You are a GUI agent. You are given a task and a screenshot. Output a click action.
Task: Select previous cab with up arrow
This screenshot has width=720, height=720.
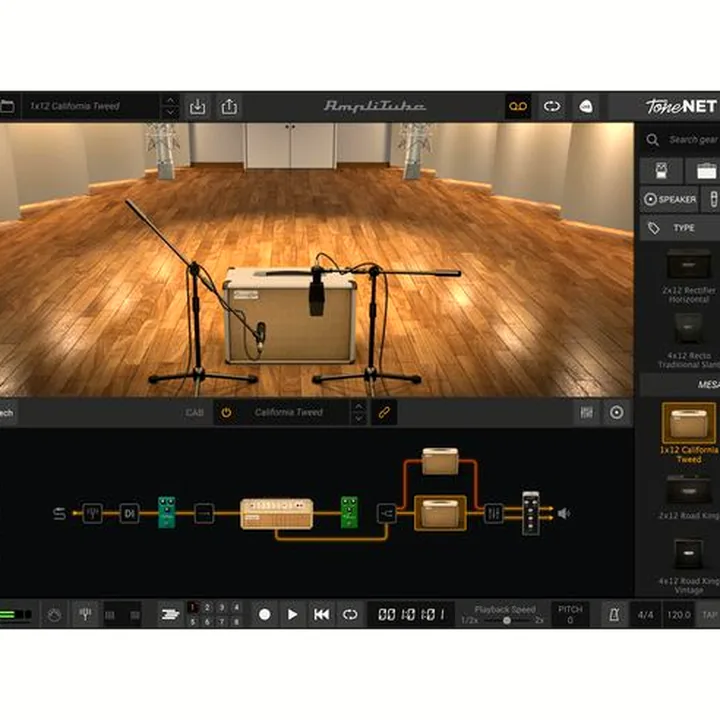(x=359, y=406)
